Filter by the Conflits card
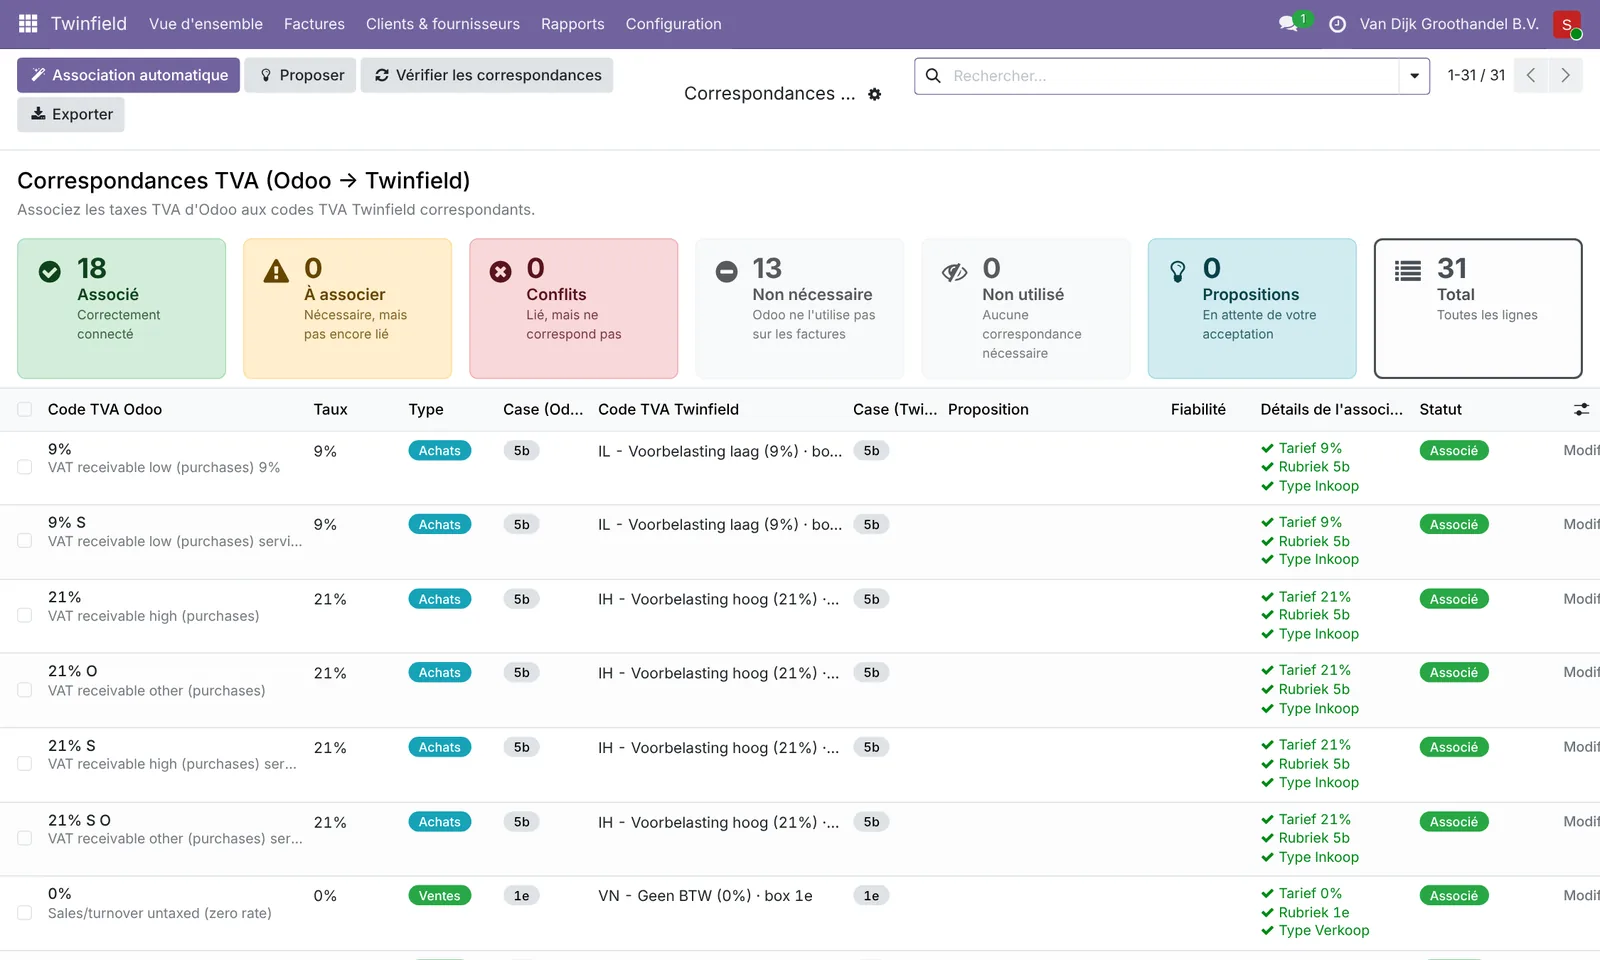Screen dimensions: 1600x960 coord(573,308)
